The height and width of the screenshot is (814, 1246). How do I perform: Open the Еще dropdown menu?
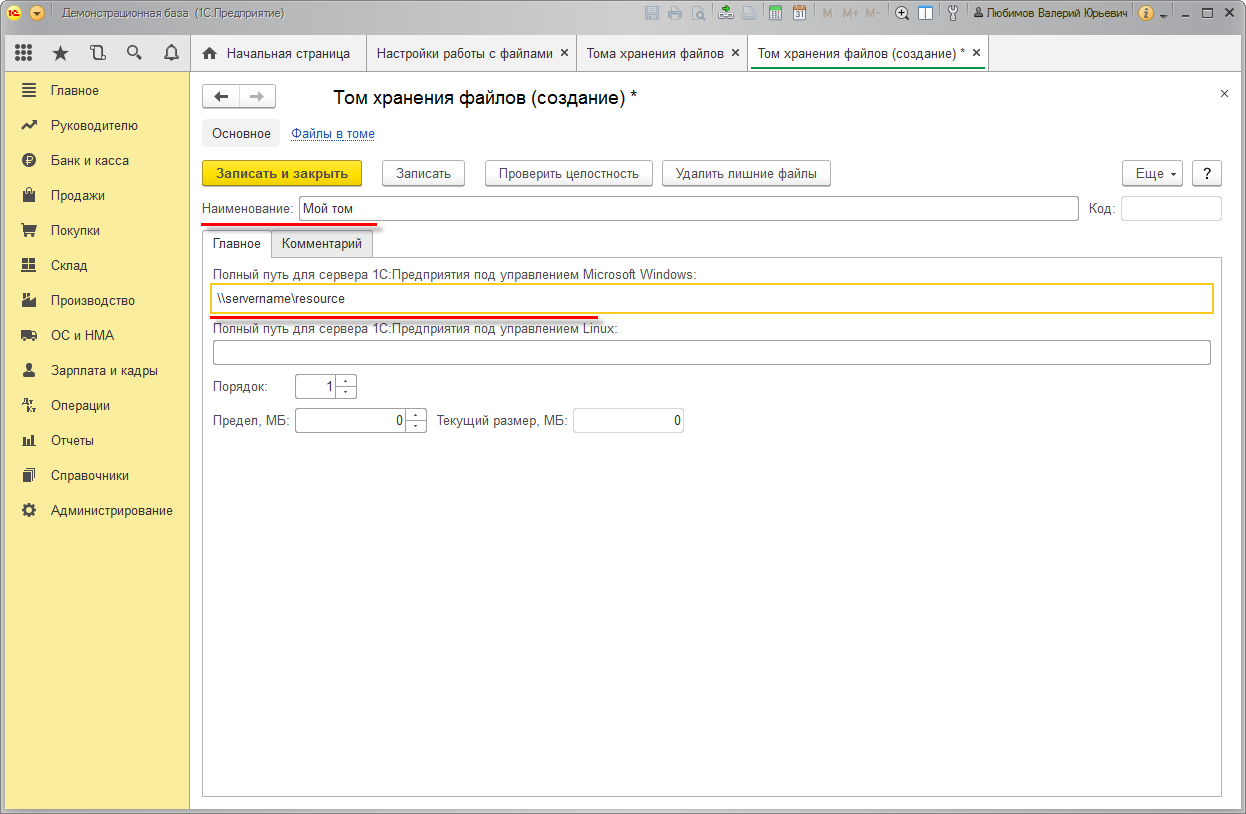coord(1153,173)
